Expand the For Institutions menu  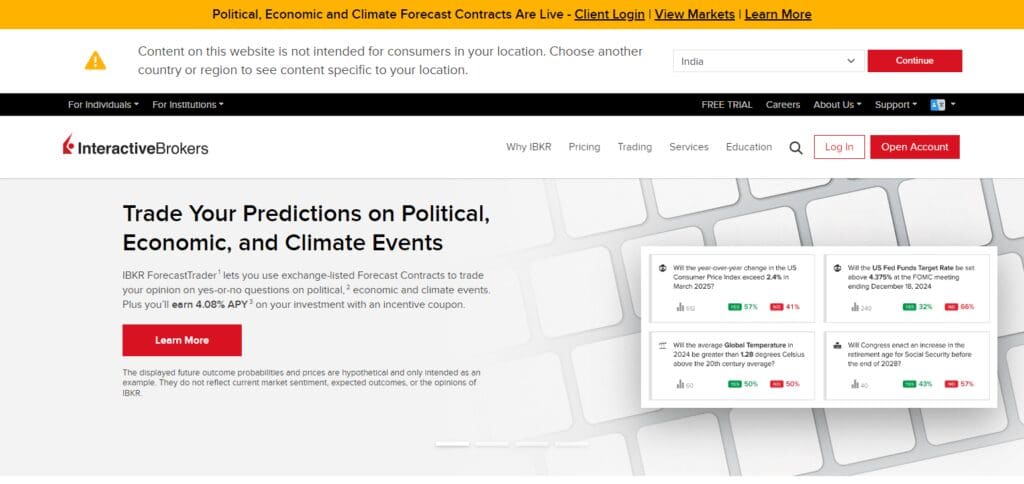pyautogui.click(x=188, y=105)
